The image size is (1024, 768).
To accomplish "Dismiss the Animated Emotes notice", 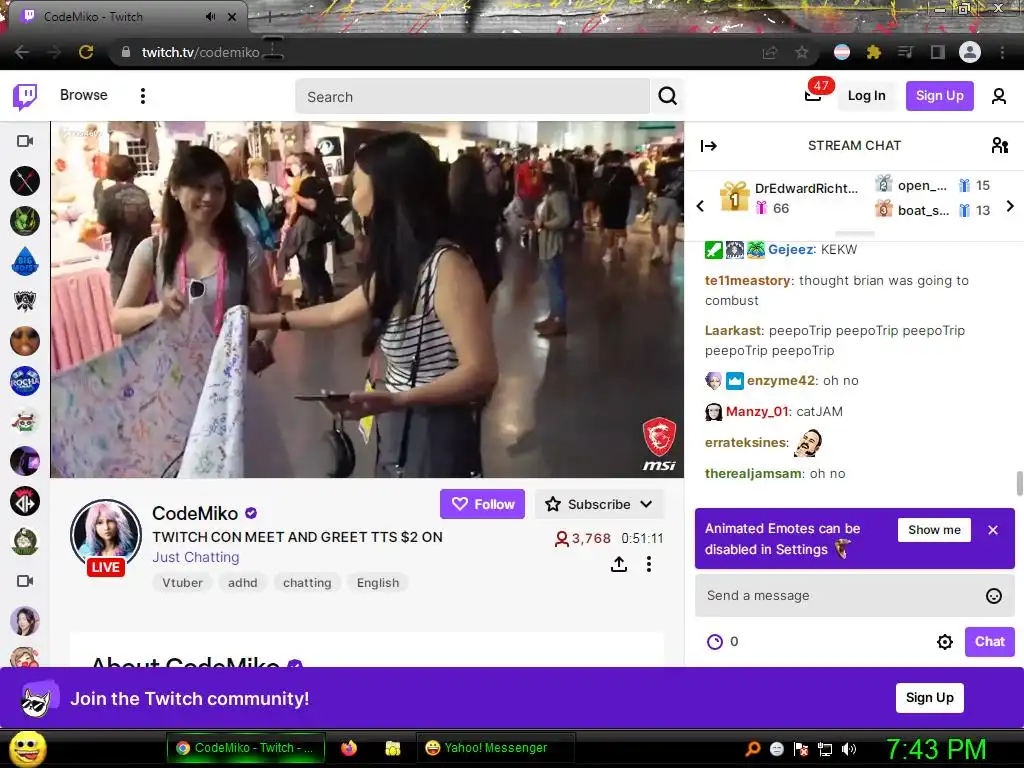I will [993, 530].
